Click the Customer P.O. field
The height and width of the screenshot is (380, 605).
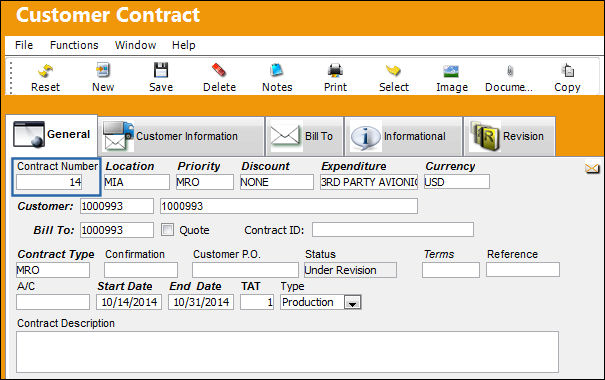point(245,270)
